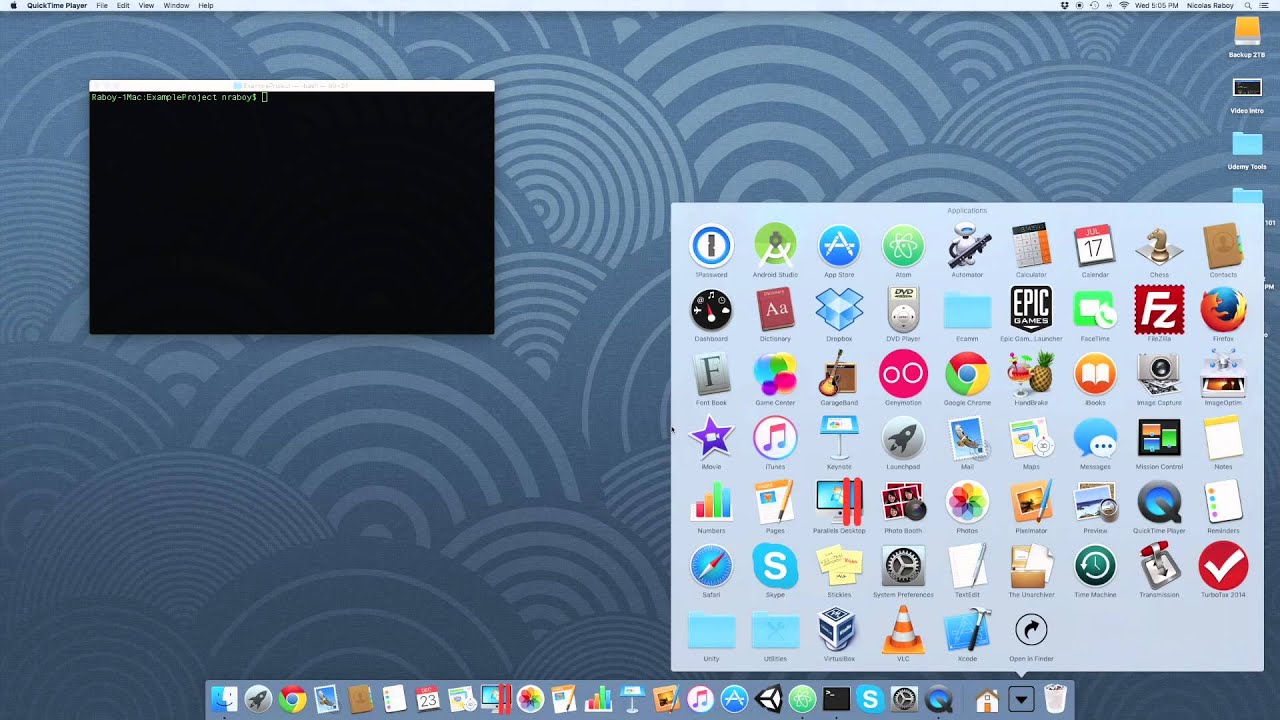
Task: Launch HandBrake from the Applications grid
Action: pos(1031,374)
